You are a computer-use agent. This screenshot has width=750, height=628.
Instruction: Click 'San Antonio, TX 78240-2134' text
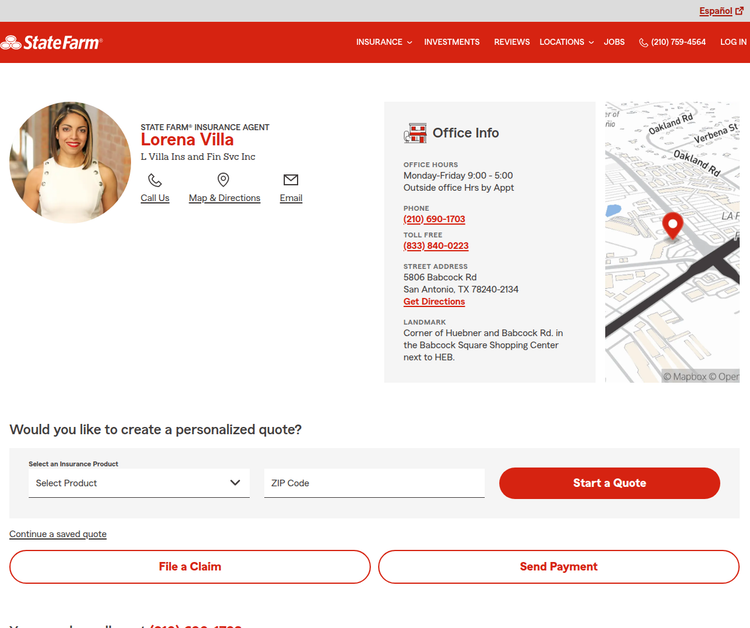point(461,289)
